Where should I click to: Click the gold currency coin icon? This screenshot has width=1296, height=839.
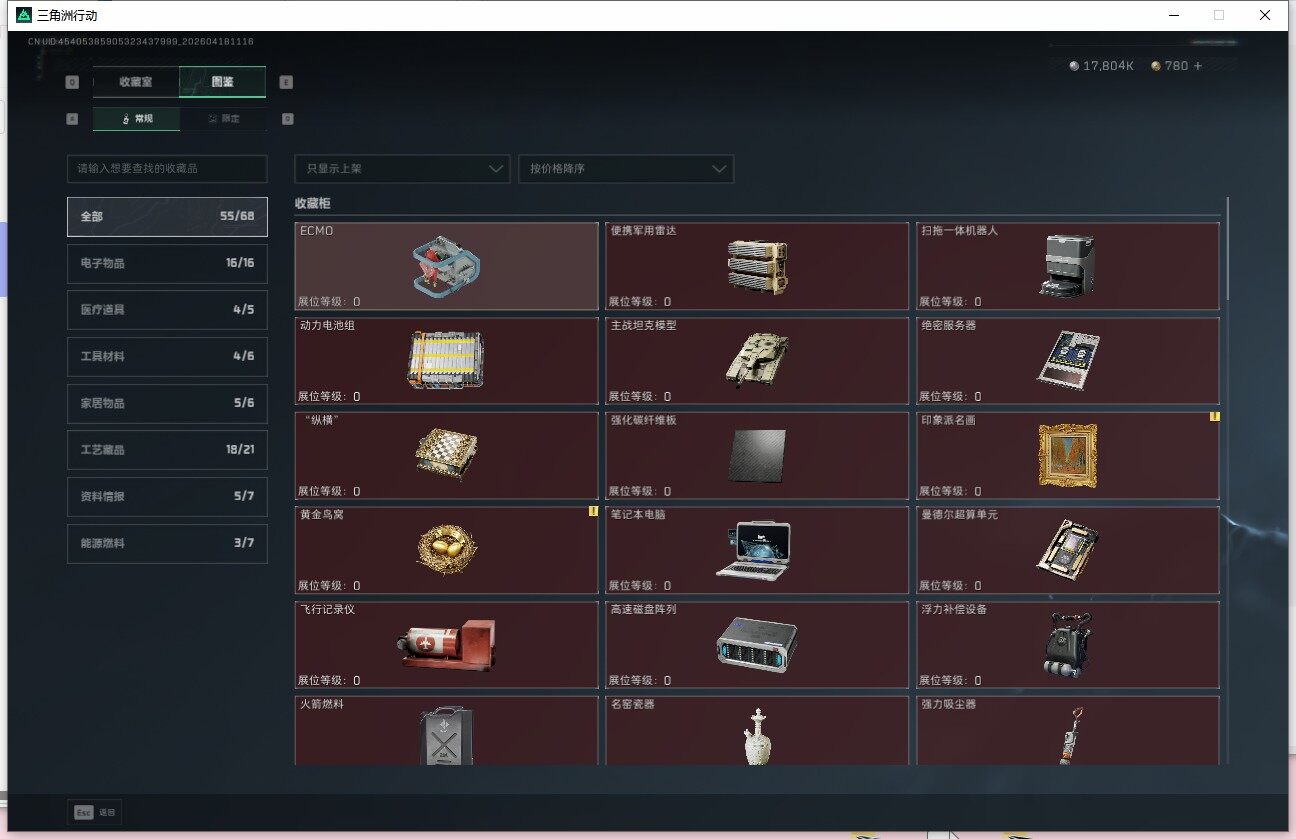(x=1156, y=66)
